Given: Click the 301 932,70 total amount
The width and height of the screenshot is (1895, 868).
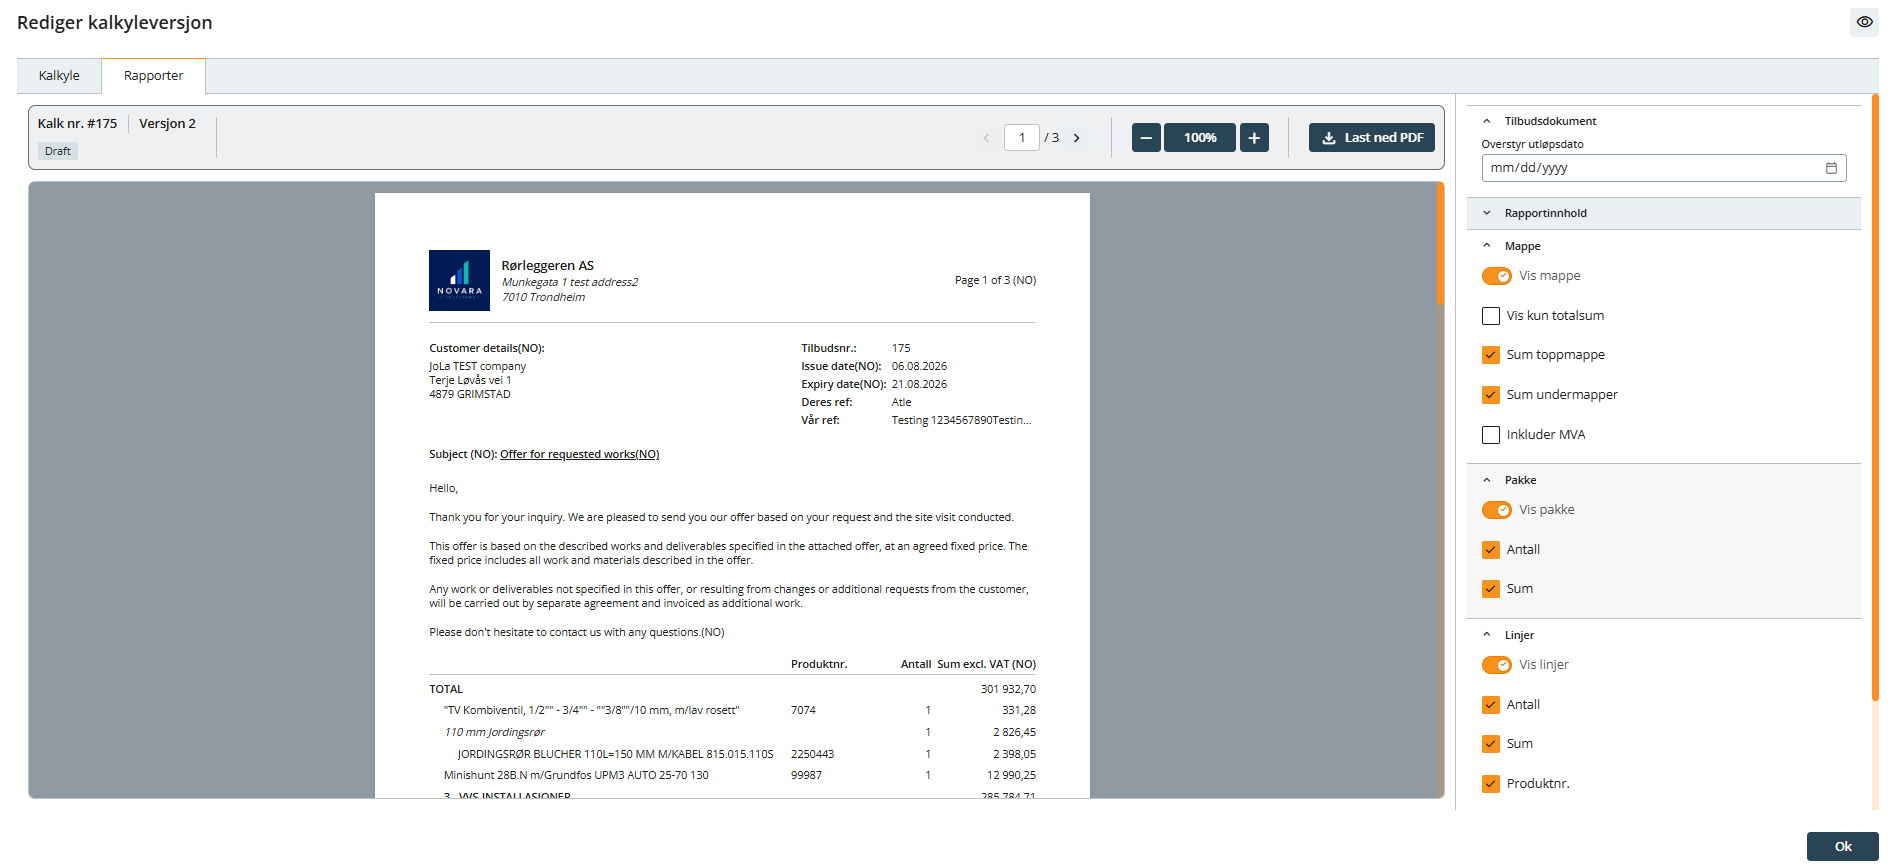Looking at the screenshot, I should [x=1008, y=690].
